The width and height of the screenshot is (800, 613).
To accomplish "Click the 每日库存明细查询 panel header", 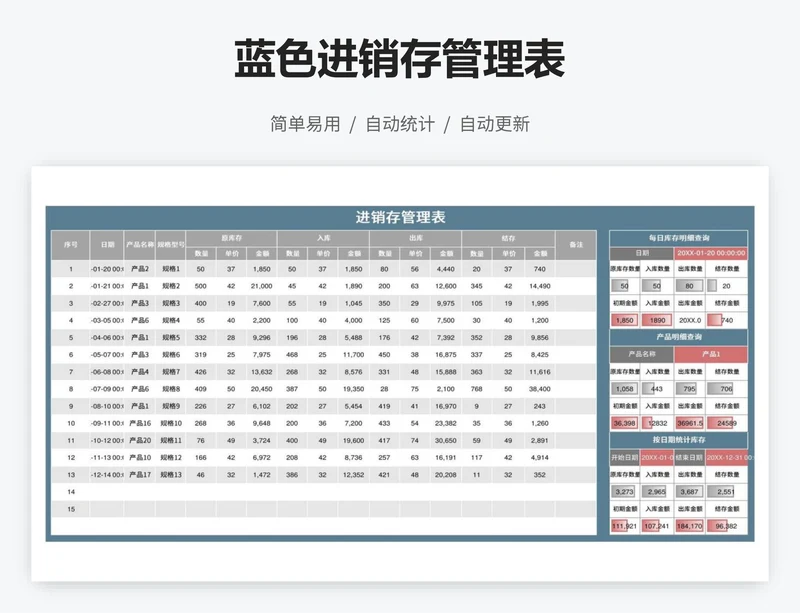I will pyautogui.click(x=679, y=238).
